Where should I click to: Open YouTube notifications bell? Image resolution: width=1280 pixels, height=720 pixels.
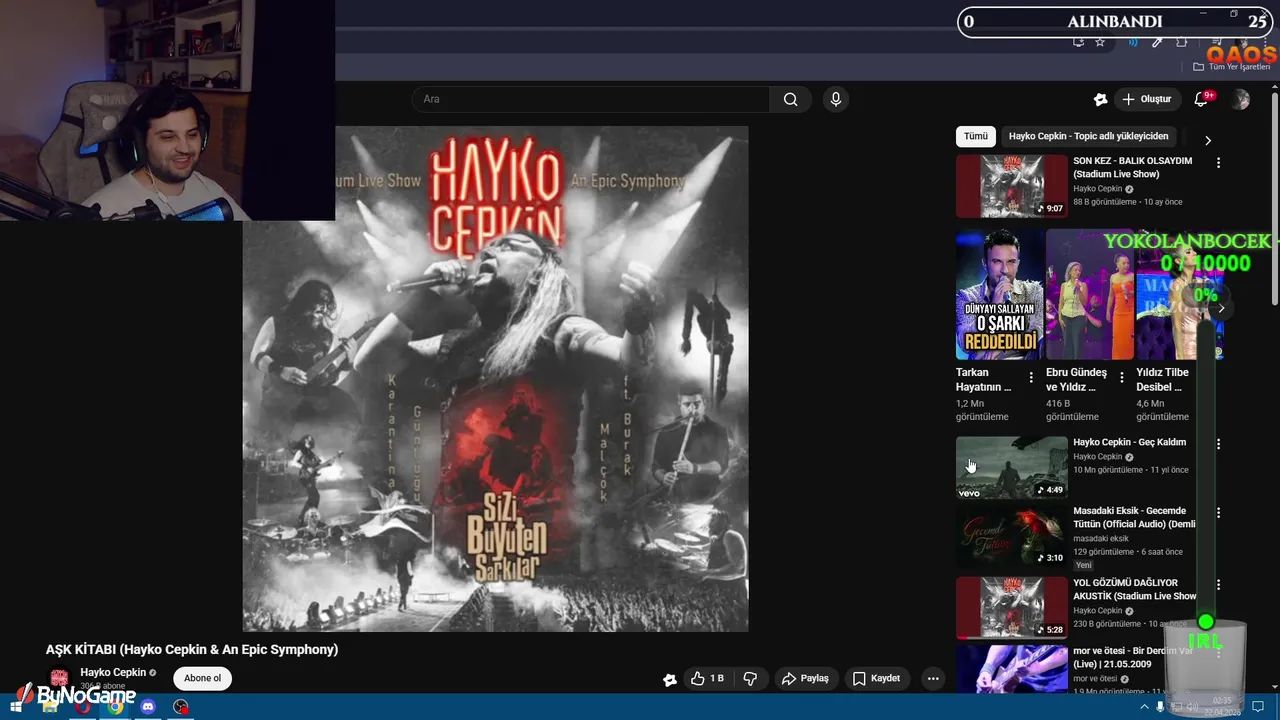pos(1202,99)
